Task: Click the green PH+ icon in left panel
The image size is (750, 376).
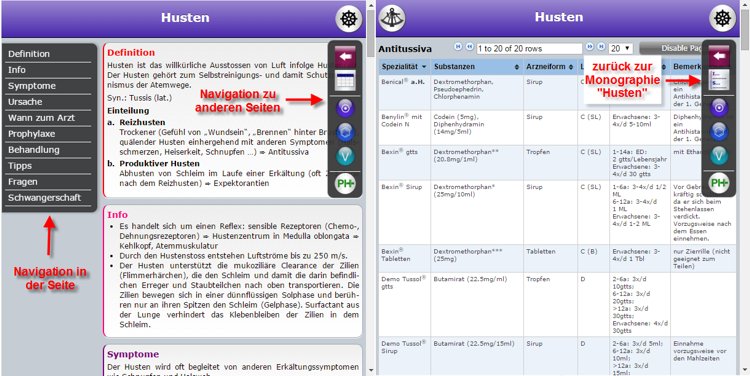Action: click(344, 184)
